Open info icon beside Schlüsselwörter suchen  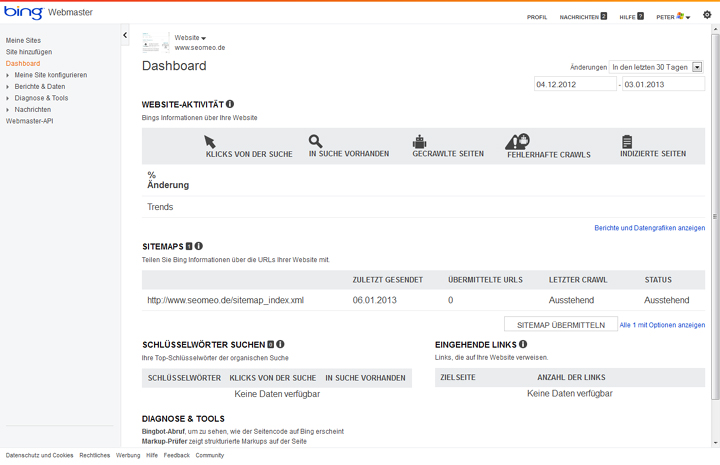click(281, 344)
